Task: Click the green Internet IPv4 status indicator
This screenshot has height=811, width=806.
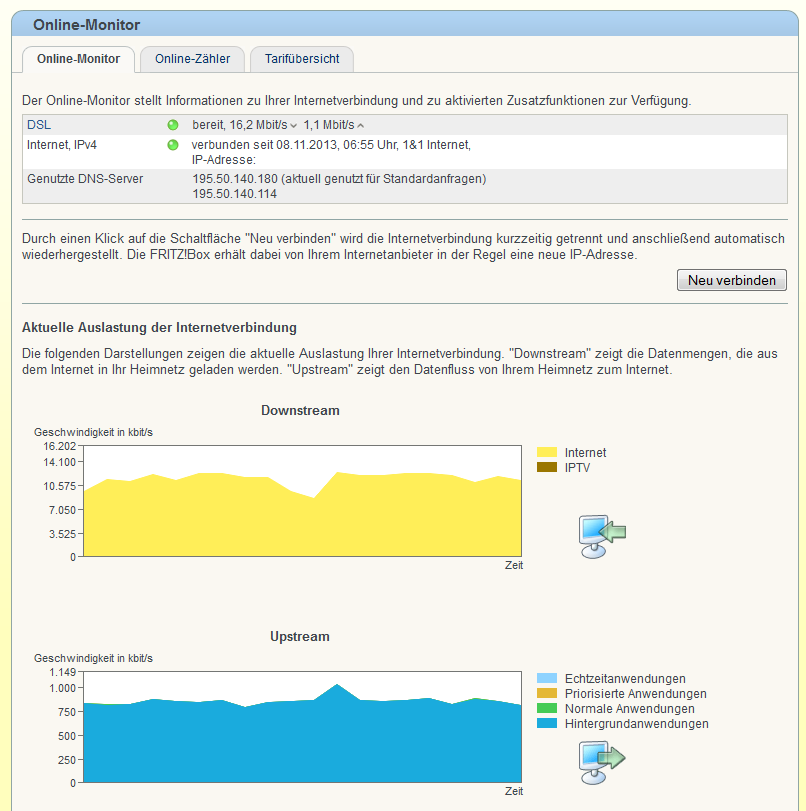Action: tap(173, 145)
